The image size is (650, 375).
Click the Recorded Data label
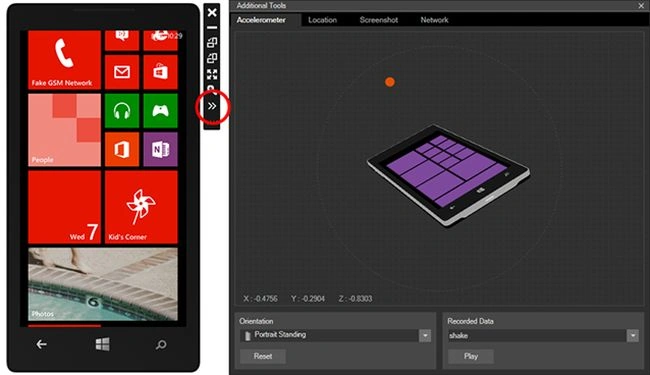[471, 321]
